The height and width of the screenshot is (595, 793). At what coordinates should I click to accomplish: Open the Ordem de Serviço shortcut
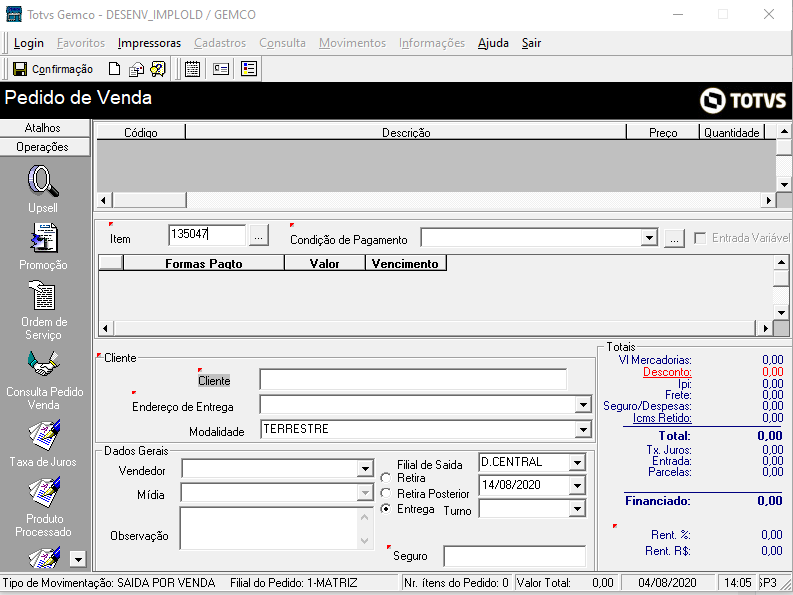(x=43, y=295)
